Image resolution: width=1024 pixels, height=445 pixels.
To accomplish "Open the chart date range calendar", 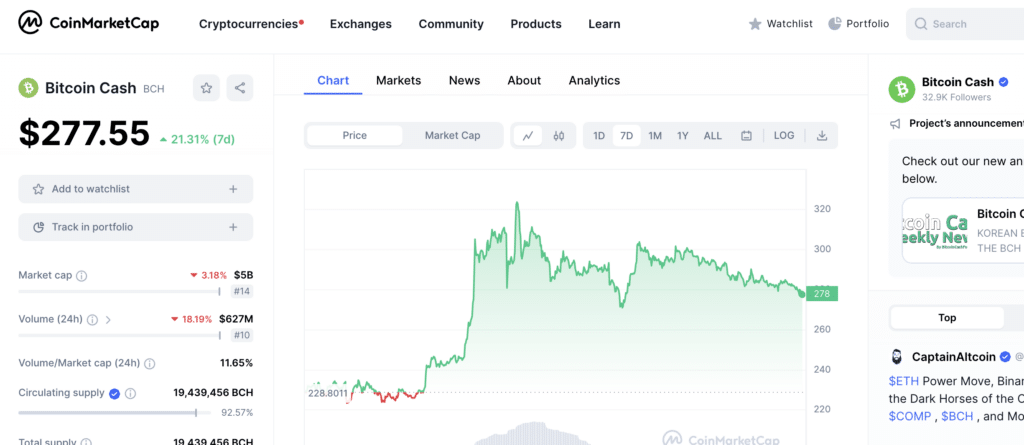I will point(746,135).
